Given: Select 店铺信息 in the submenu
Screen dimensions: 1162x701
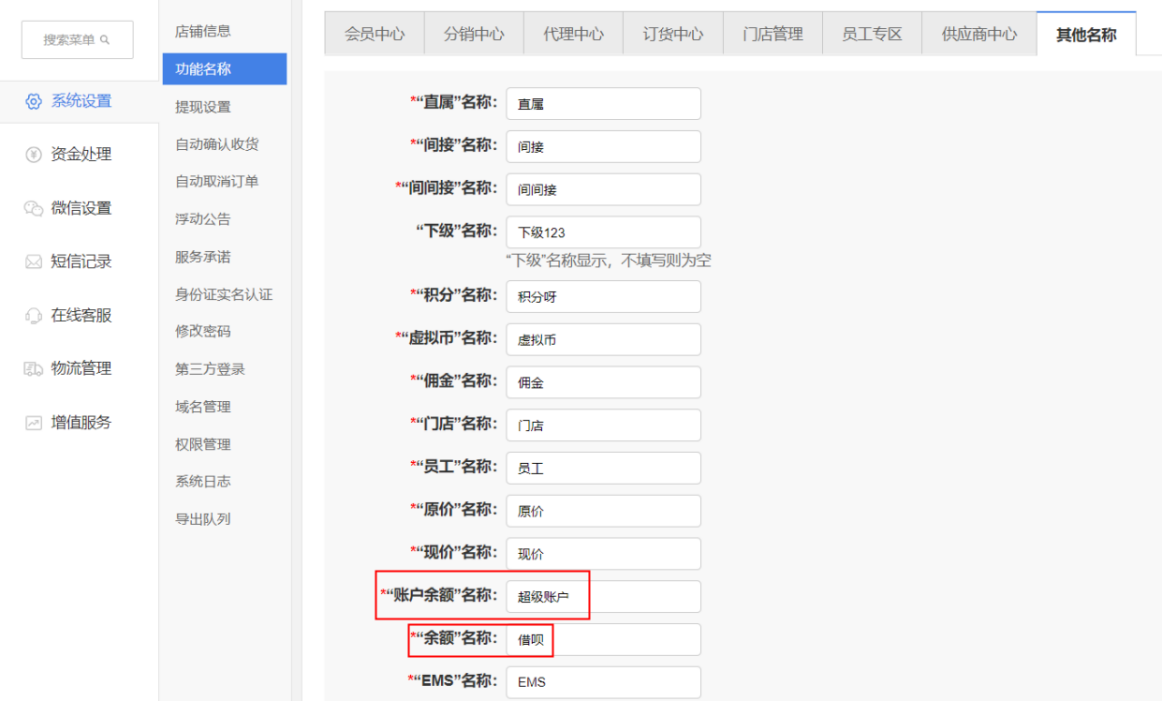Looking at the screenshot, I should point(203,32).
